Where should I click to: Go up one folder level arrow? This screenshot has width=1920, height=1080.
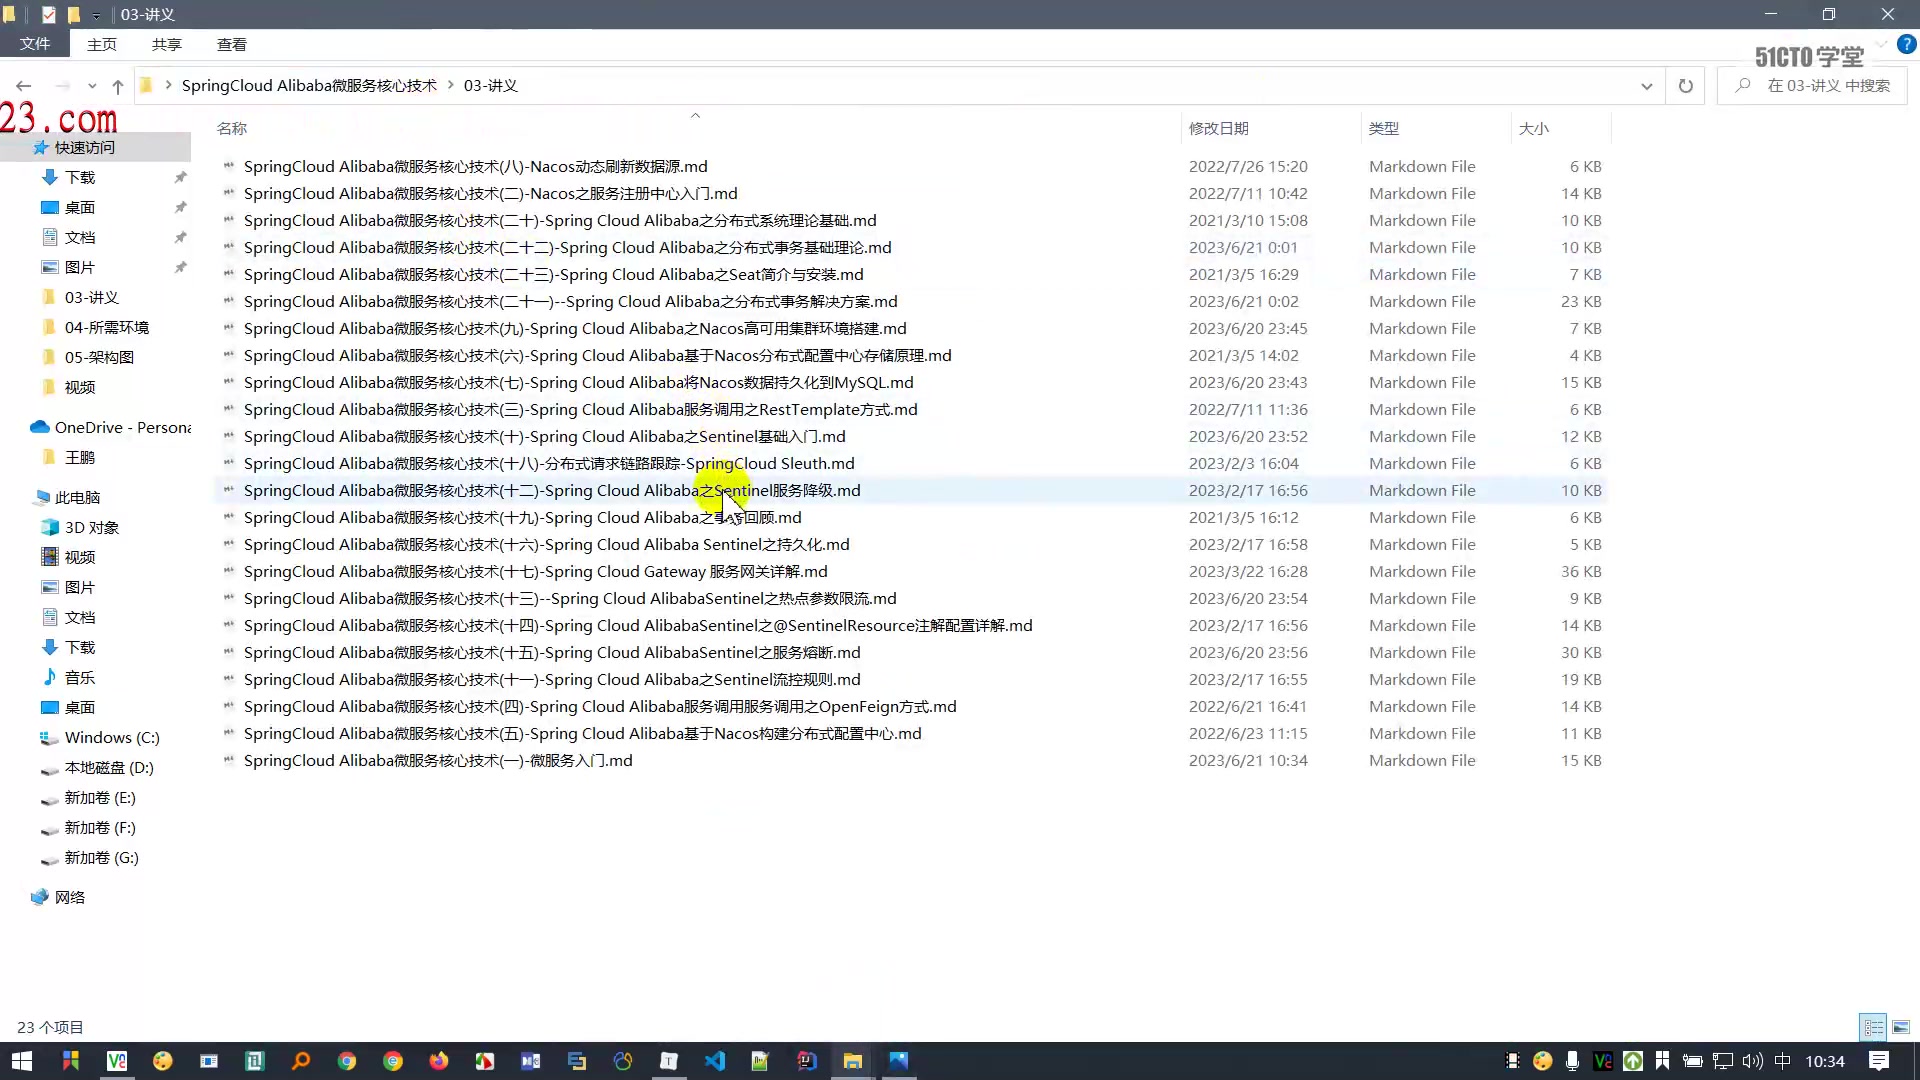(118, 86)
